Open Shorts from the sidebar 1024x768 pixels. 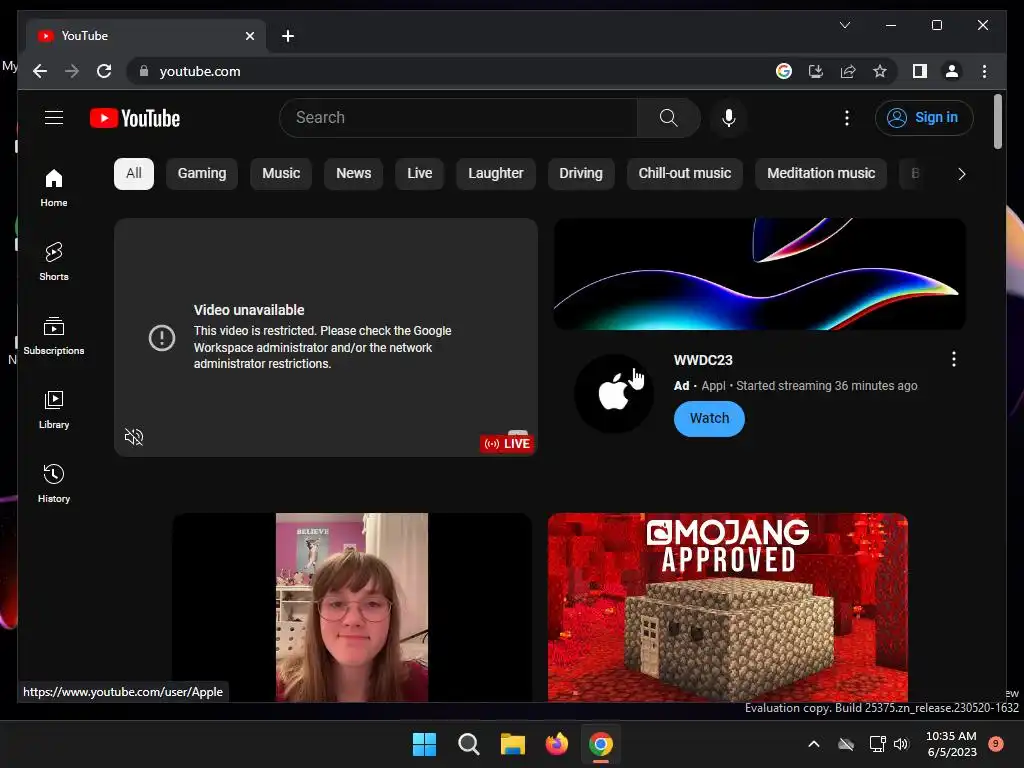pos(54,261)
